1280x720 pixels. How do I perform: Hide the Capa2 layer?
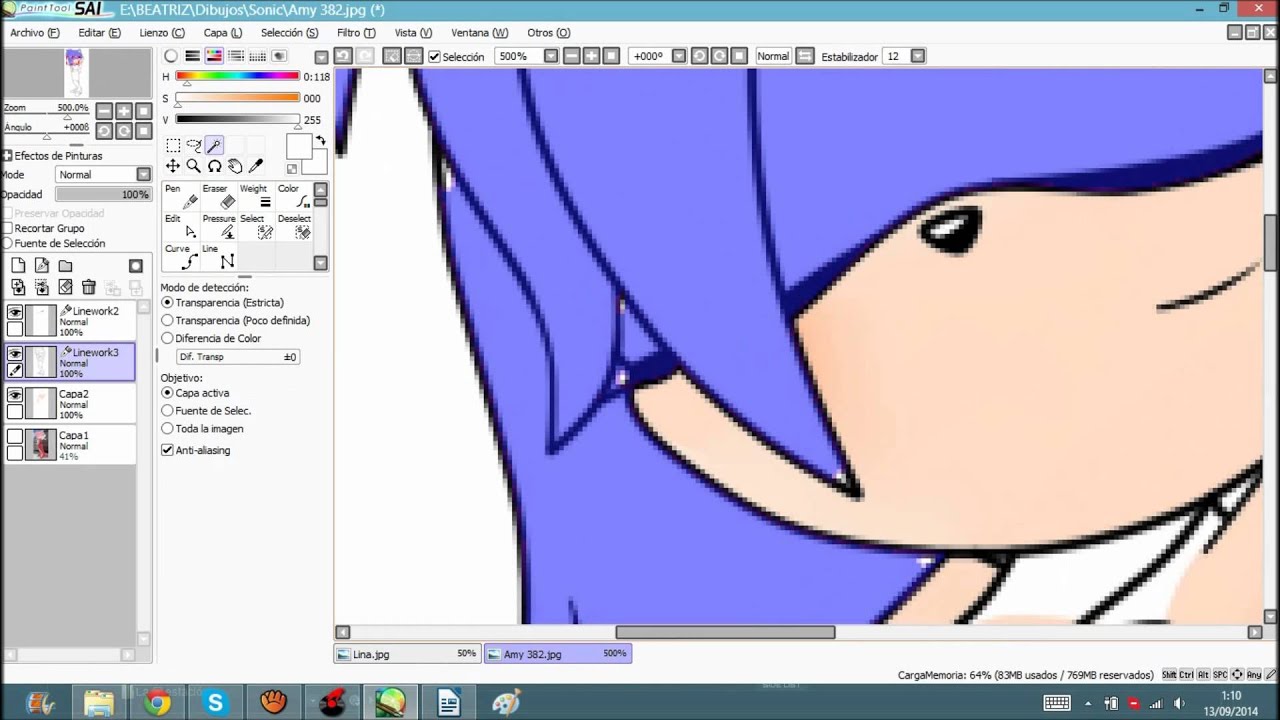(x=15, y=395)
